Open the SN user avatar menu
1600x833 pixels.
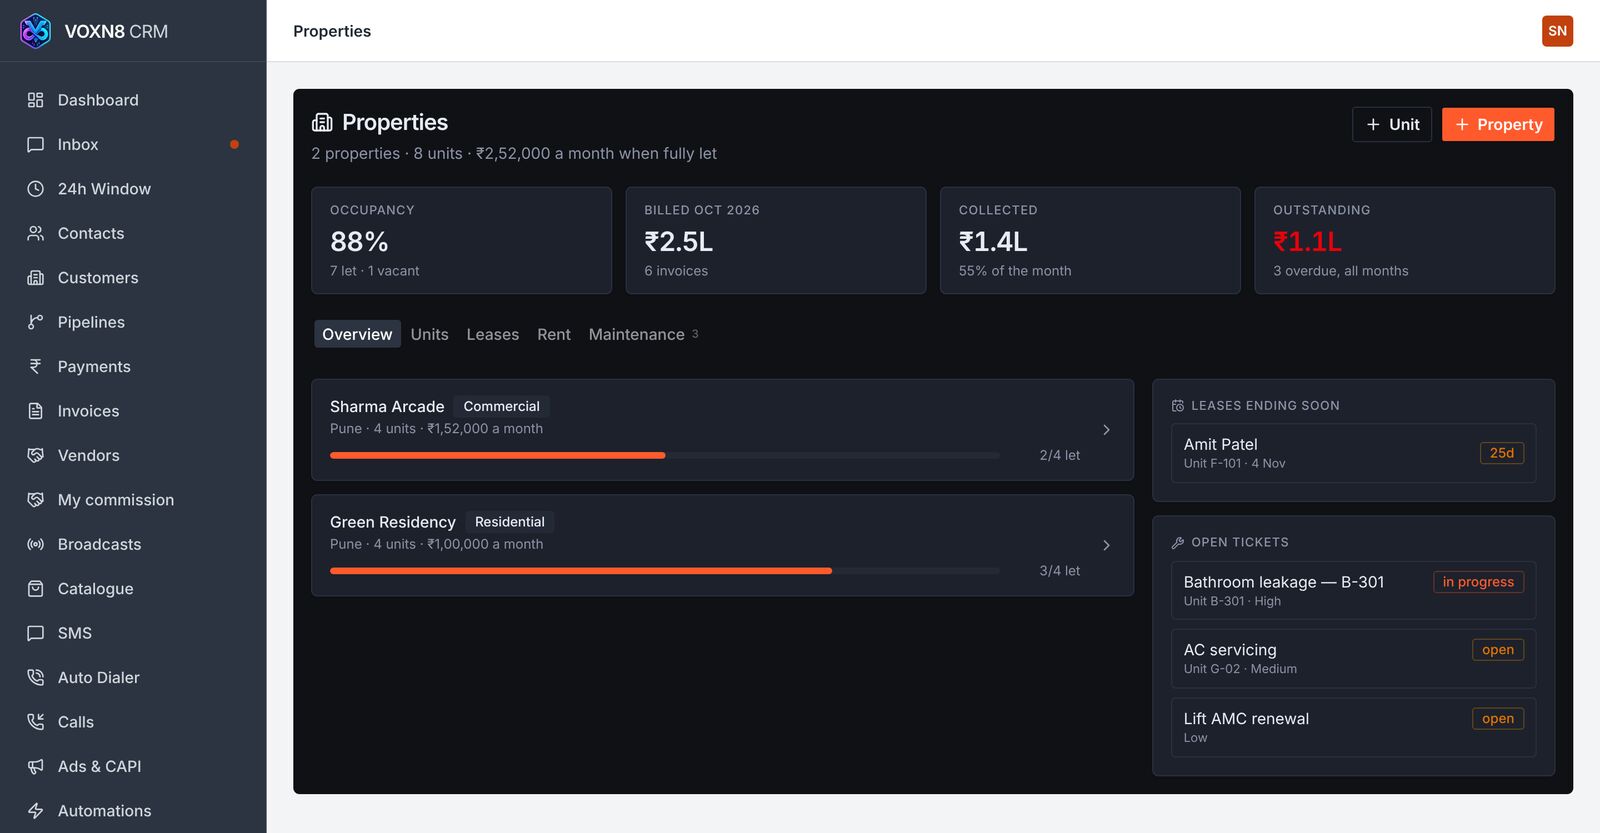point(1557,31)
